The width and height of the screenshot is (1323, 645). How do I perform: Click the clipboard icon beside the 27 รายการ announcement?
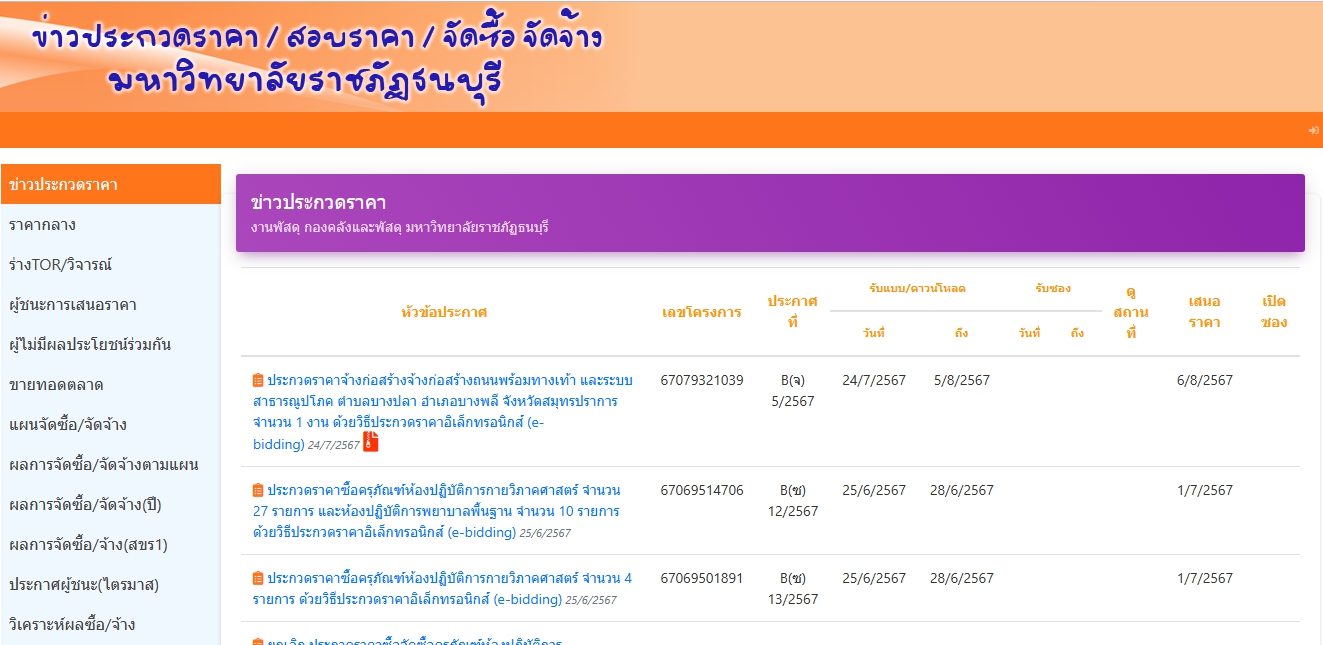(258, 490)
